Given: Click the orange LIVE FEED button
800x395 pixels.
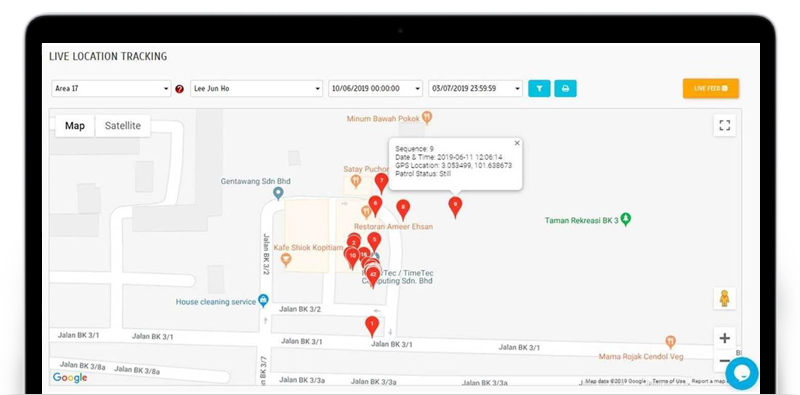Looking at the screenshot, I should [711, 88].
